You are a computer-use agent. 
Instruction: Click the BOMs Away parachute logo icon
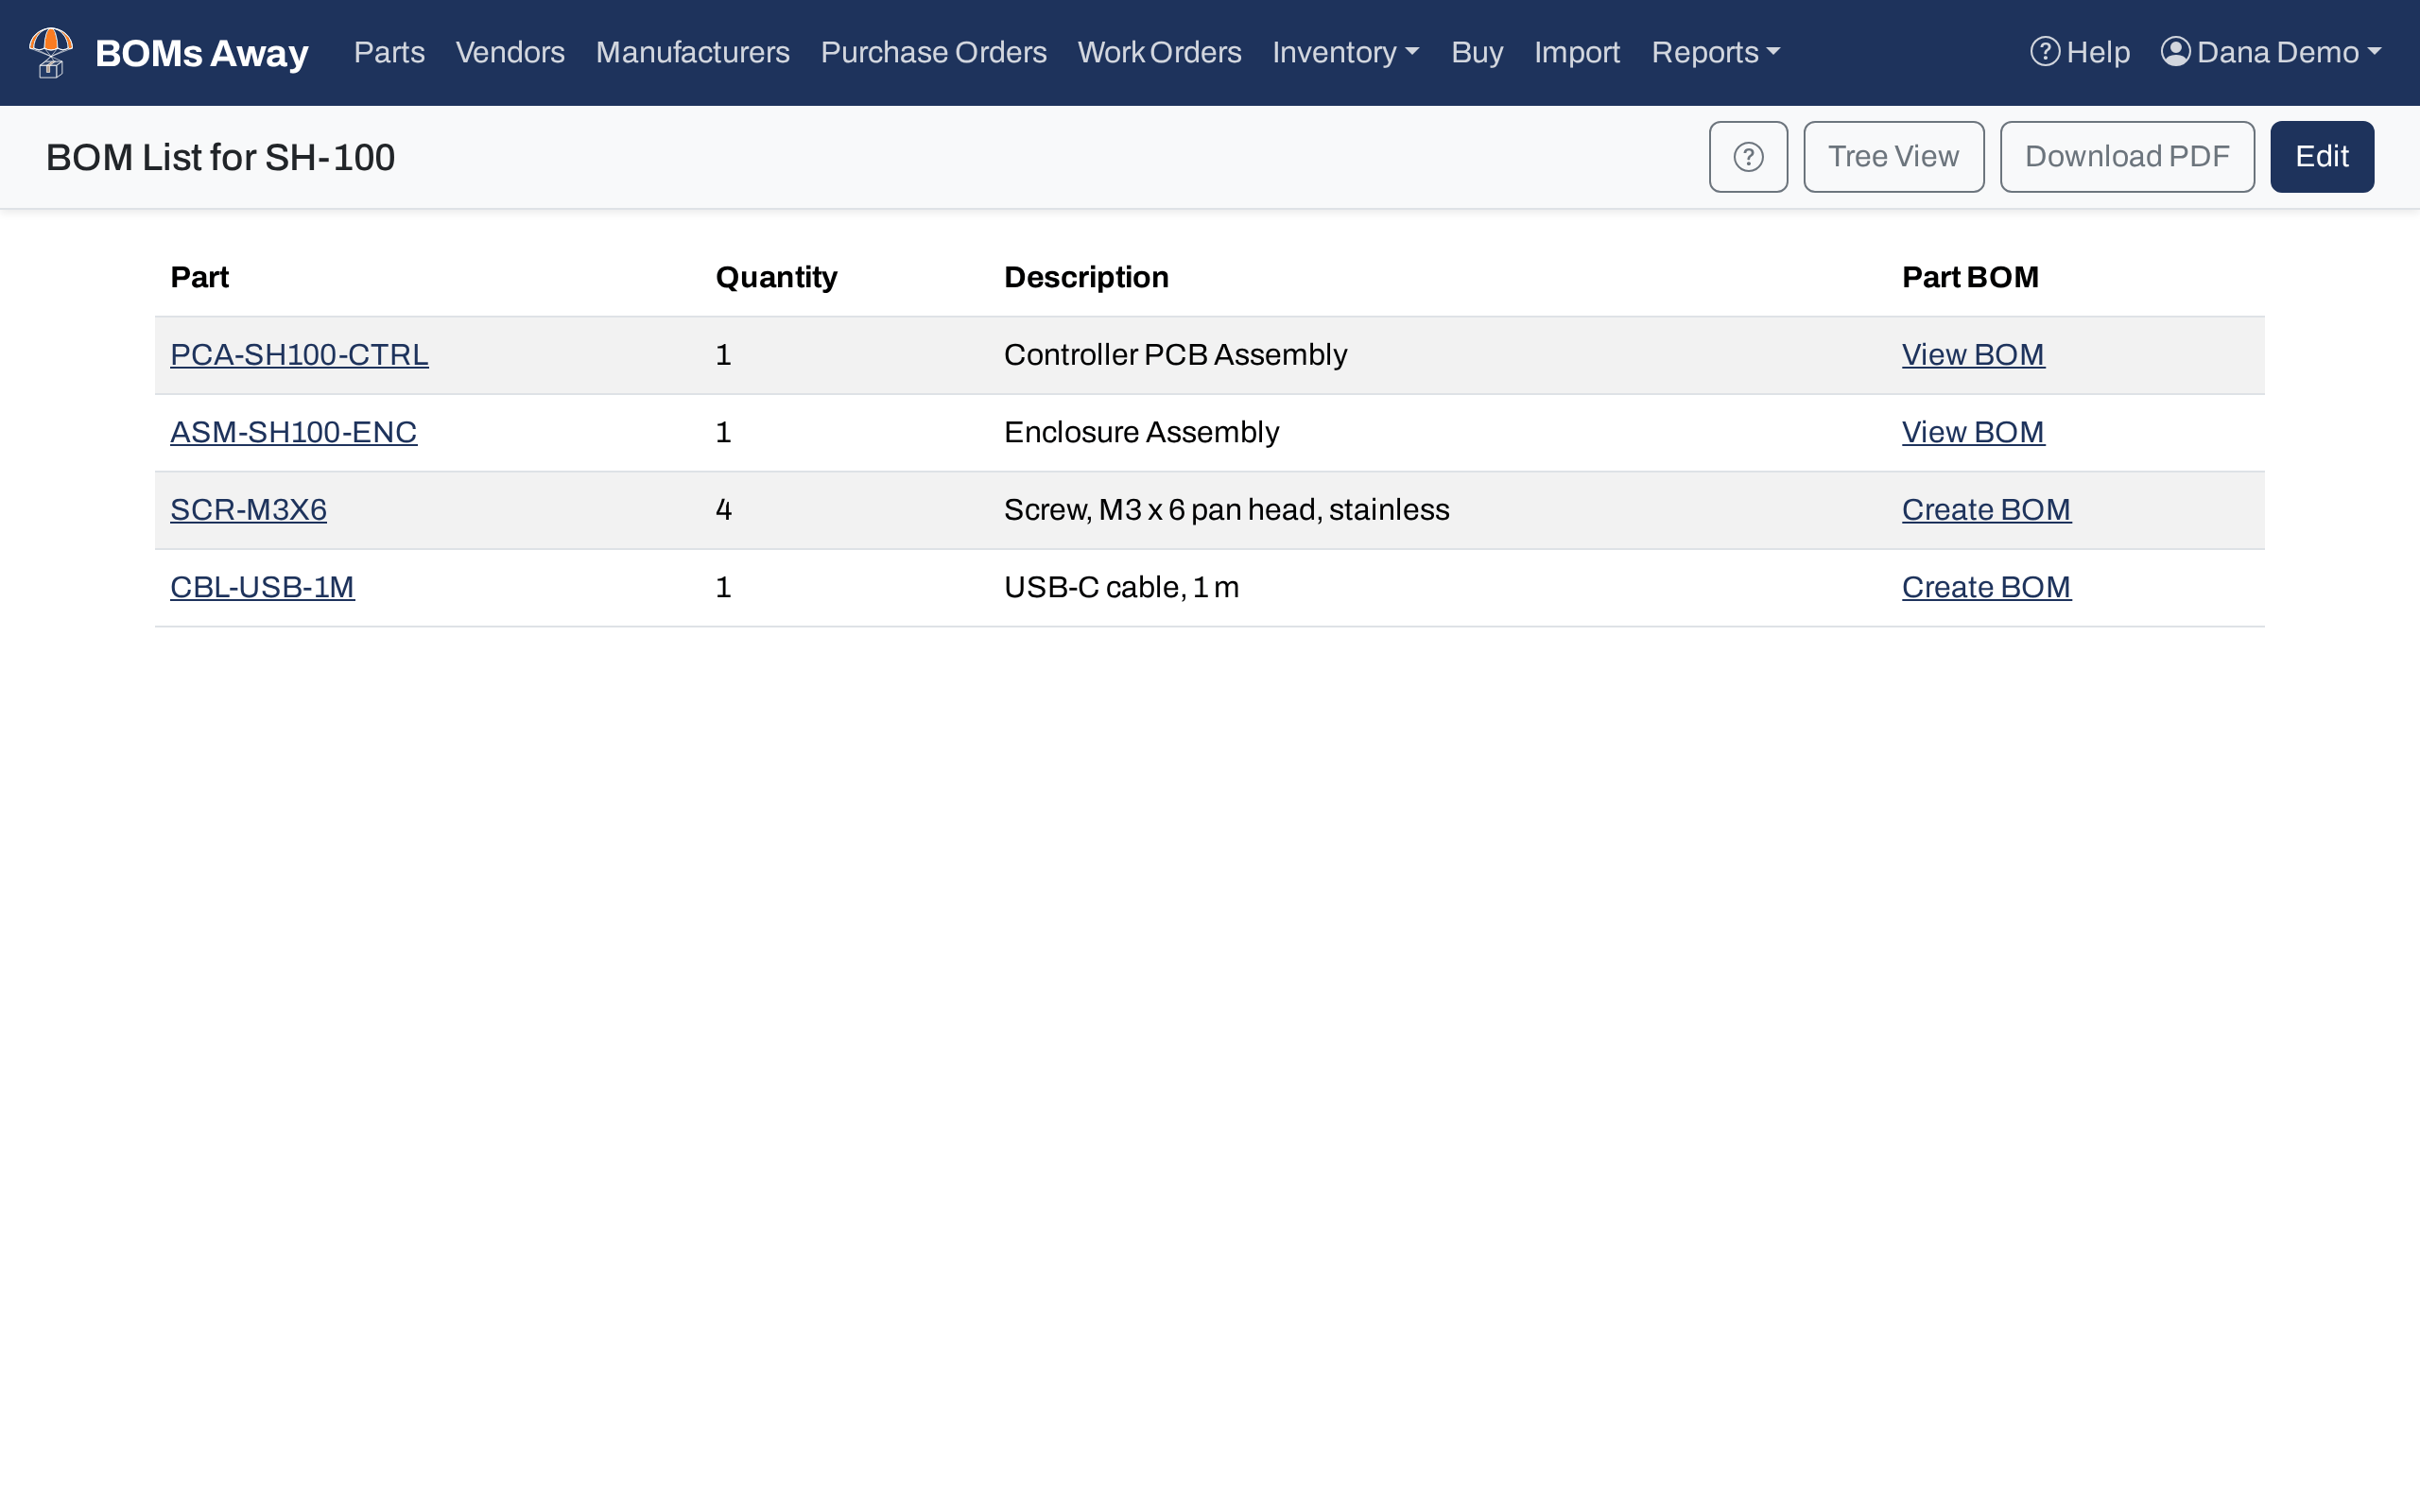pyautogui.click(x=51, y=52)
